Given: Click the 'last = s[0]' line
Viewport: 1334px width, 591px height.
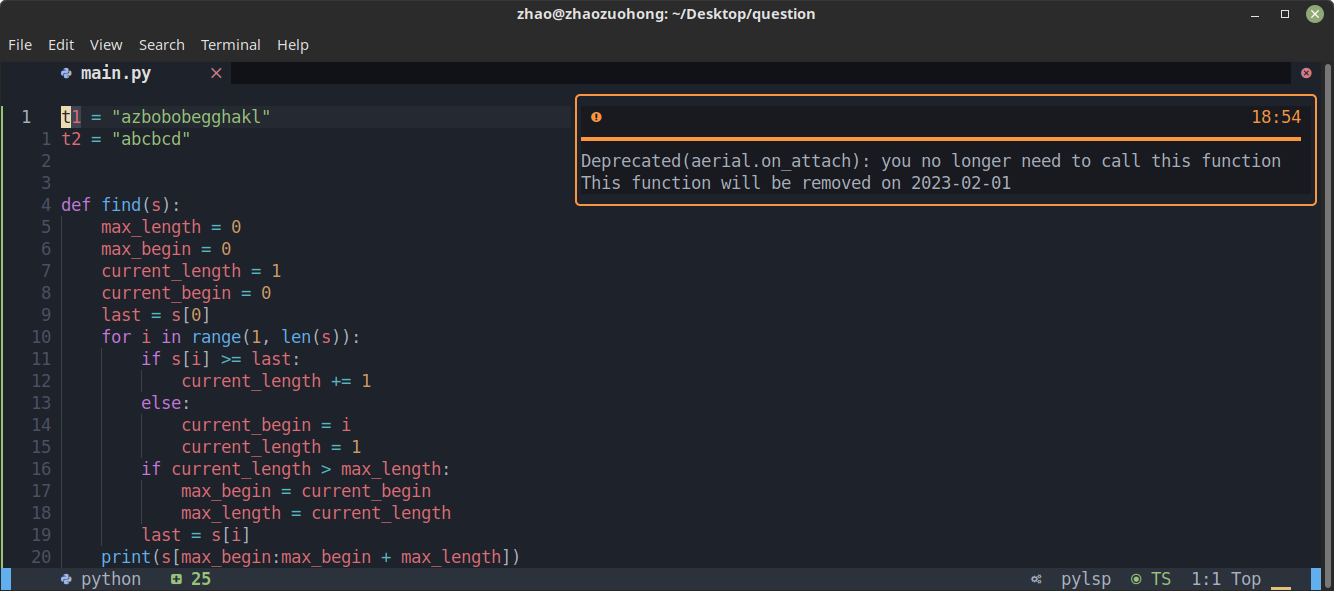Looking at the screenshot, I should click(x=156, y=315).
